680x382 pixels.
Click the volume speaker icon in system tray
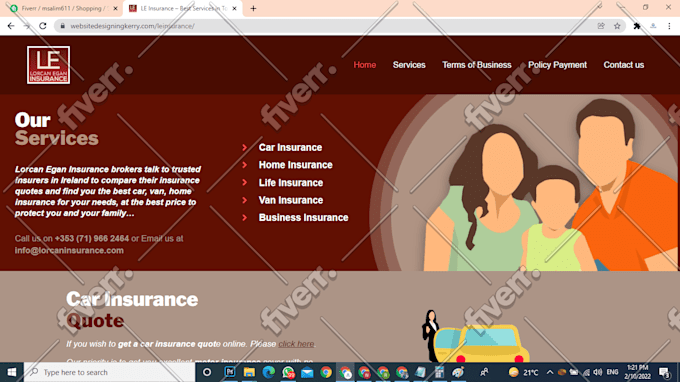[x=598, y=372]
